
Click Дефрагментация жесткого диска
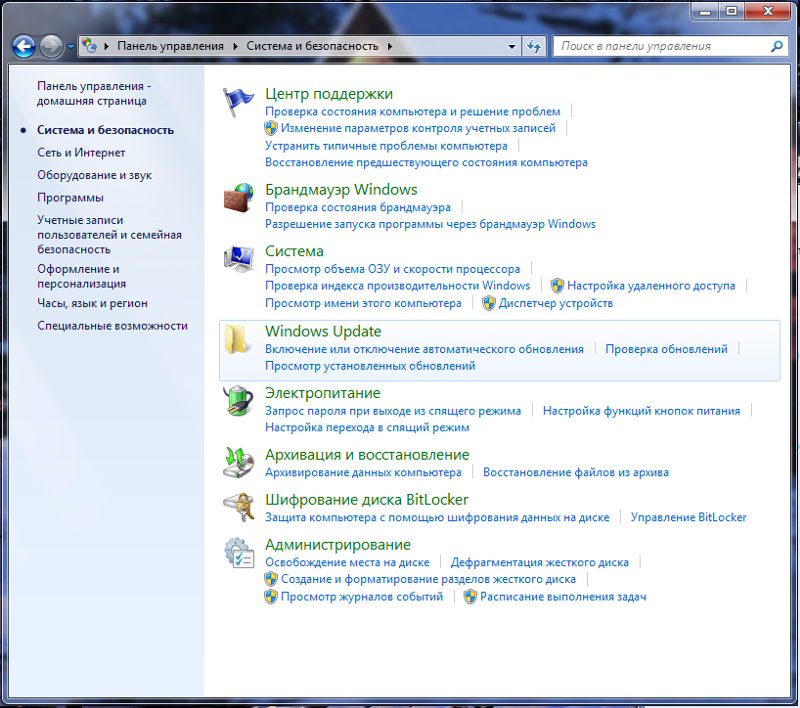[540, 562]
